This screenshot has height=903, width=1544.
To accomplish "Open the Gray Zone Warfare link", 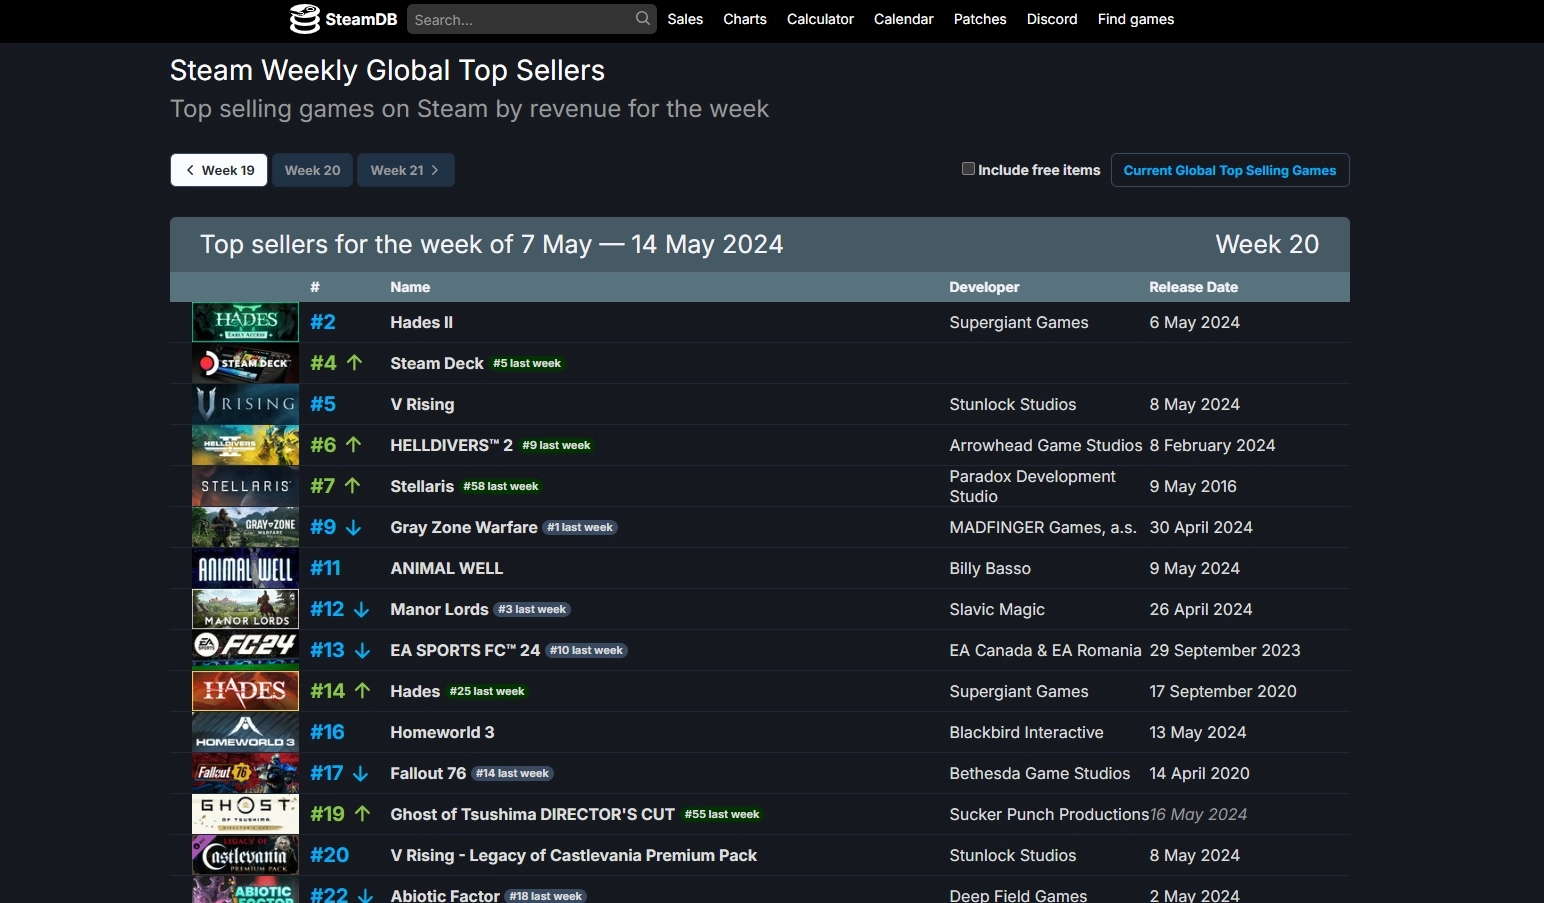I will pos(464,527).
